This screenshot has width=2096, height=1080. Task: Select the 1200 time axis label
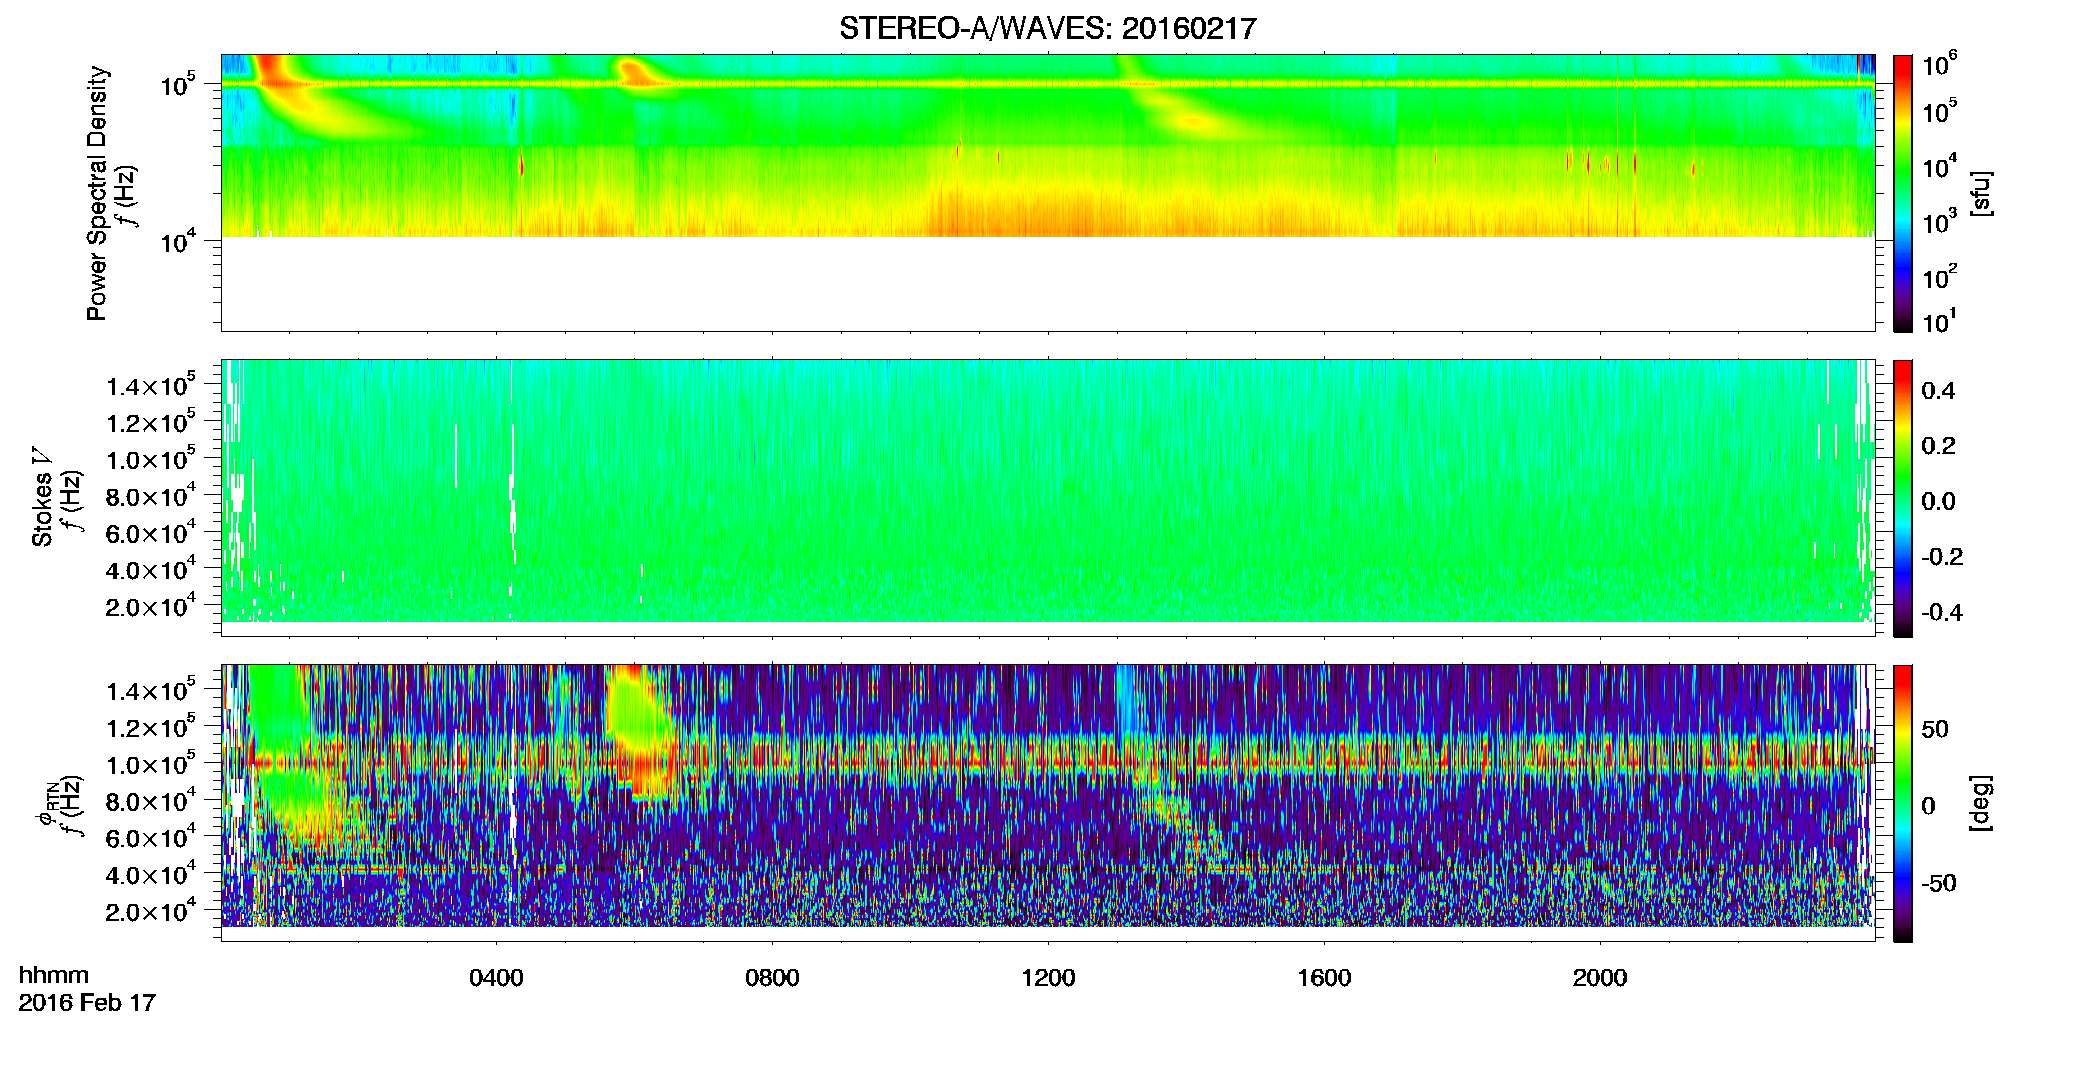click(x=1048, y=978)
